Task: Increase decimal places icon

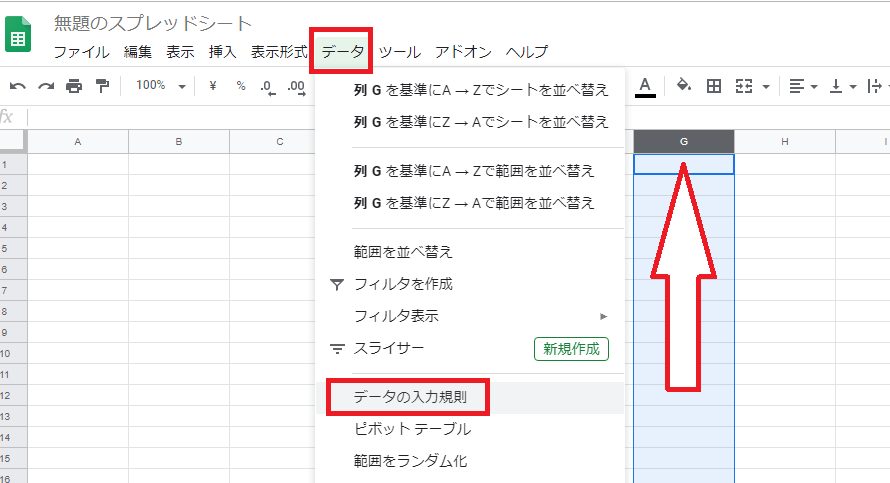Action: 296,87
